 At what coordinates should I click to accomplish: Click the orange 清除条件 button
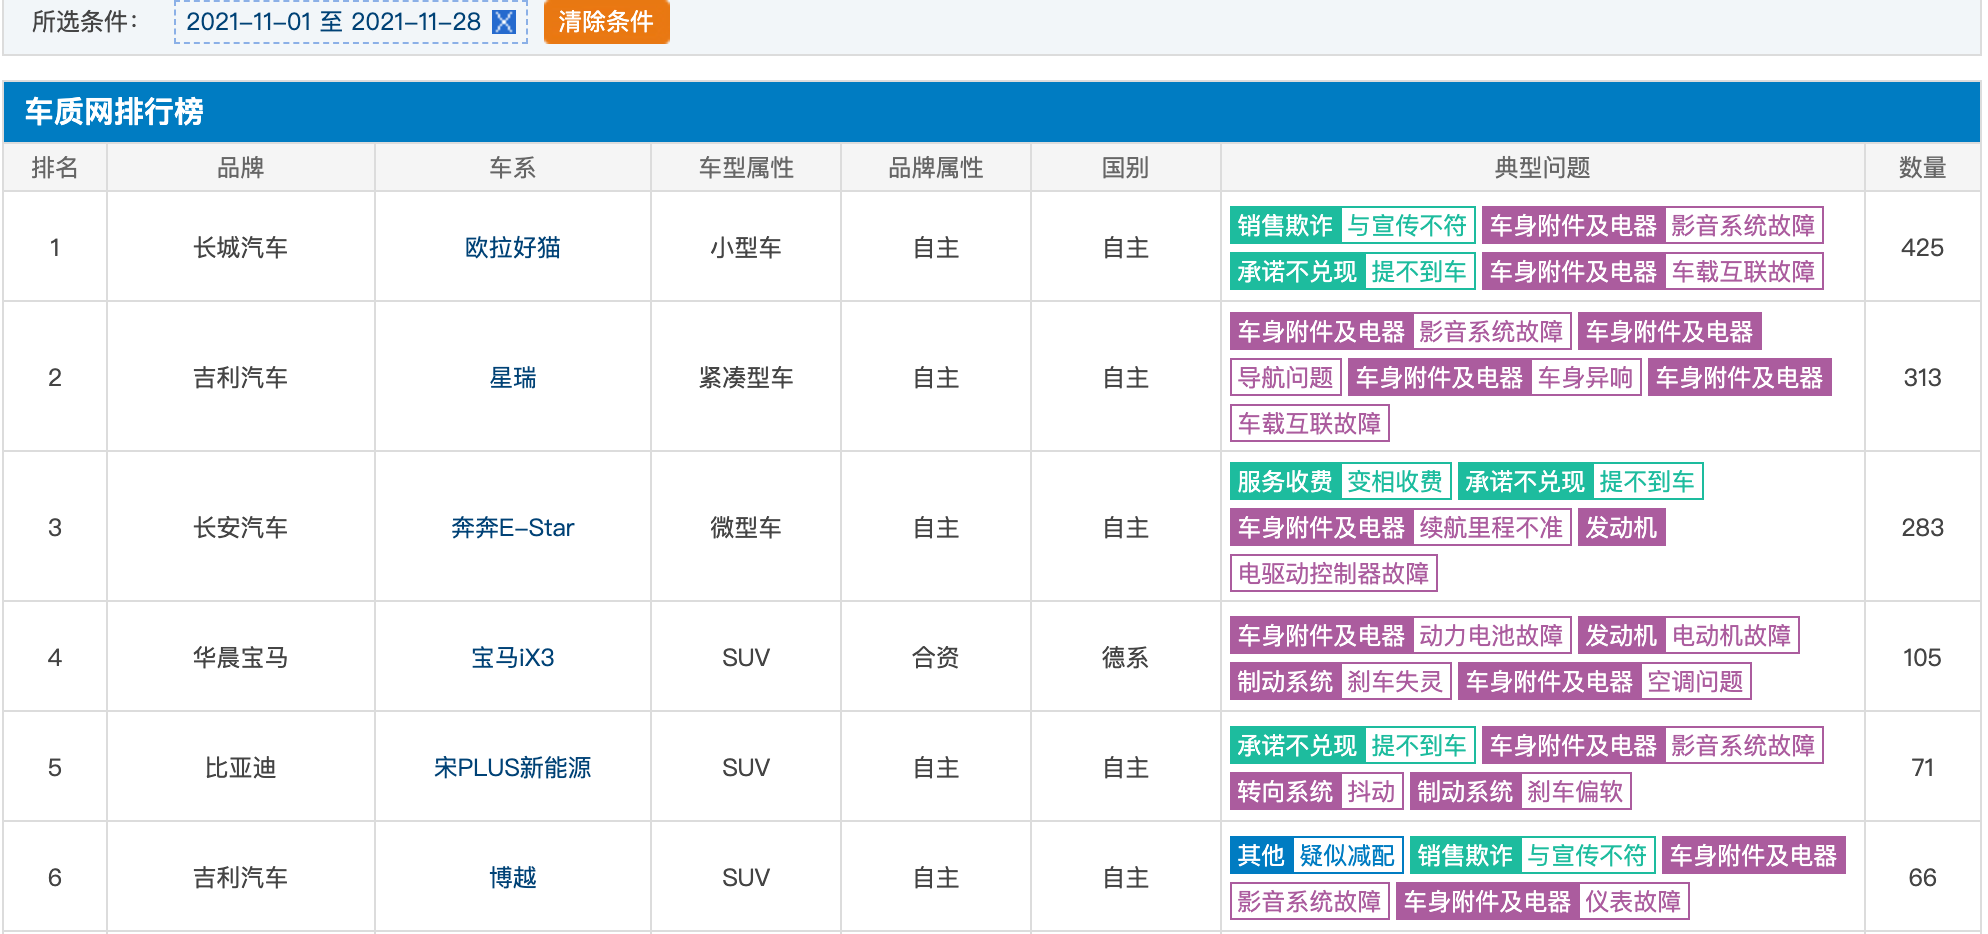pyautogui.click(x=606, y=22)
